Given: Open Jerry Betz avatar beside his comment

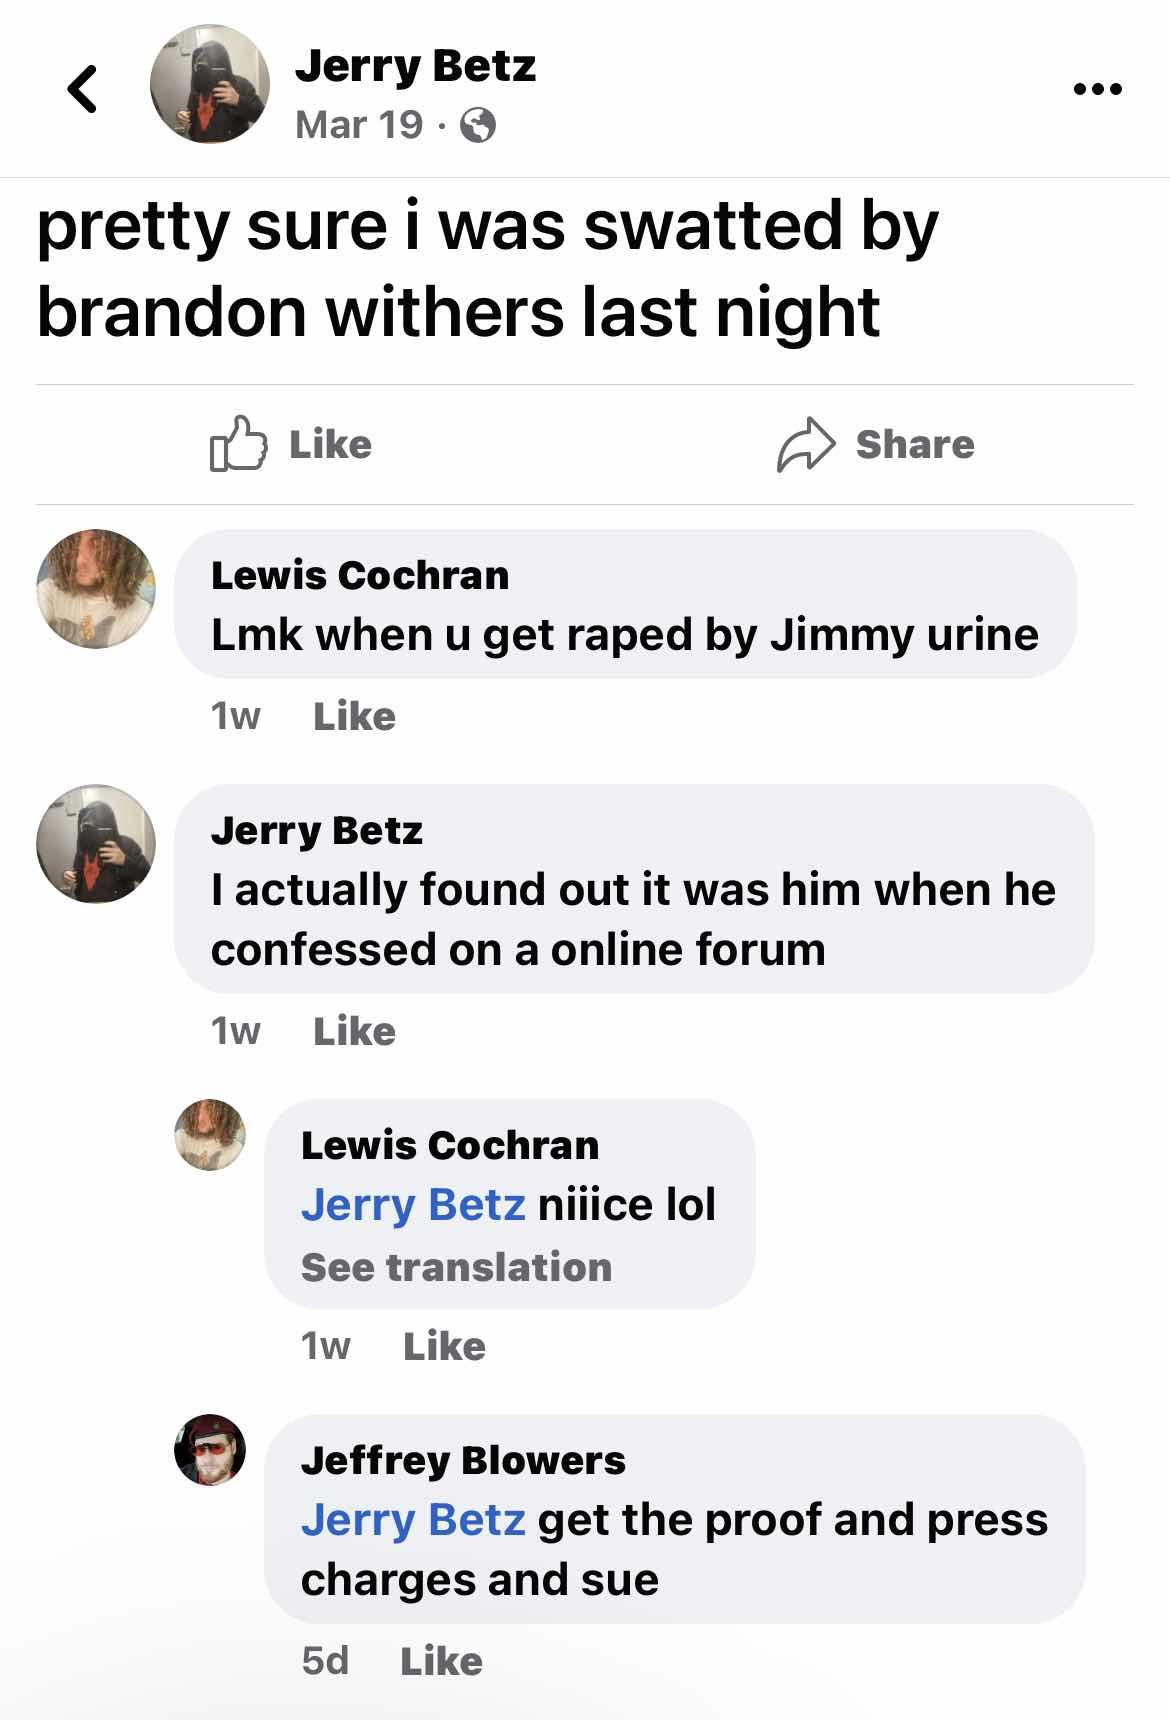Looking at the screenshot, I should coord(96,844).
